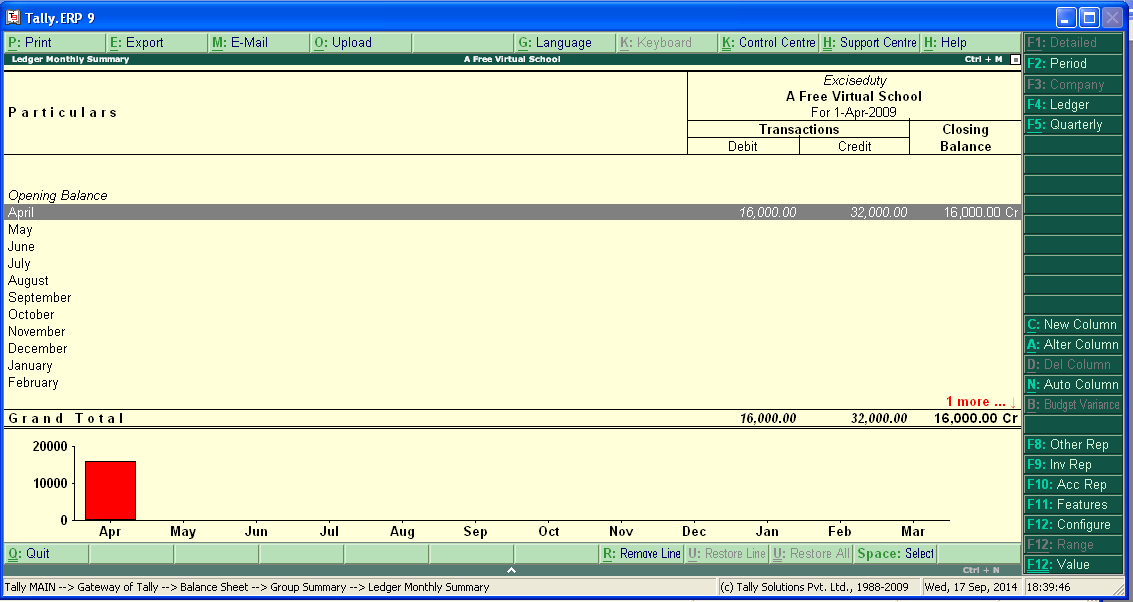This screenshot has height=602, width=1133.
Task: Click C: New Column button
Action: (1073, 324)
